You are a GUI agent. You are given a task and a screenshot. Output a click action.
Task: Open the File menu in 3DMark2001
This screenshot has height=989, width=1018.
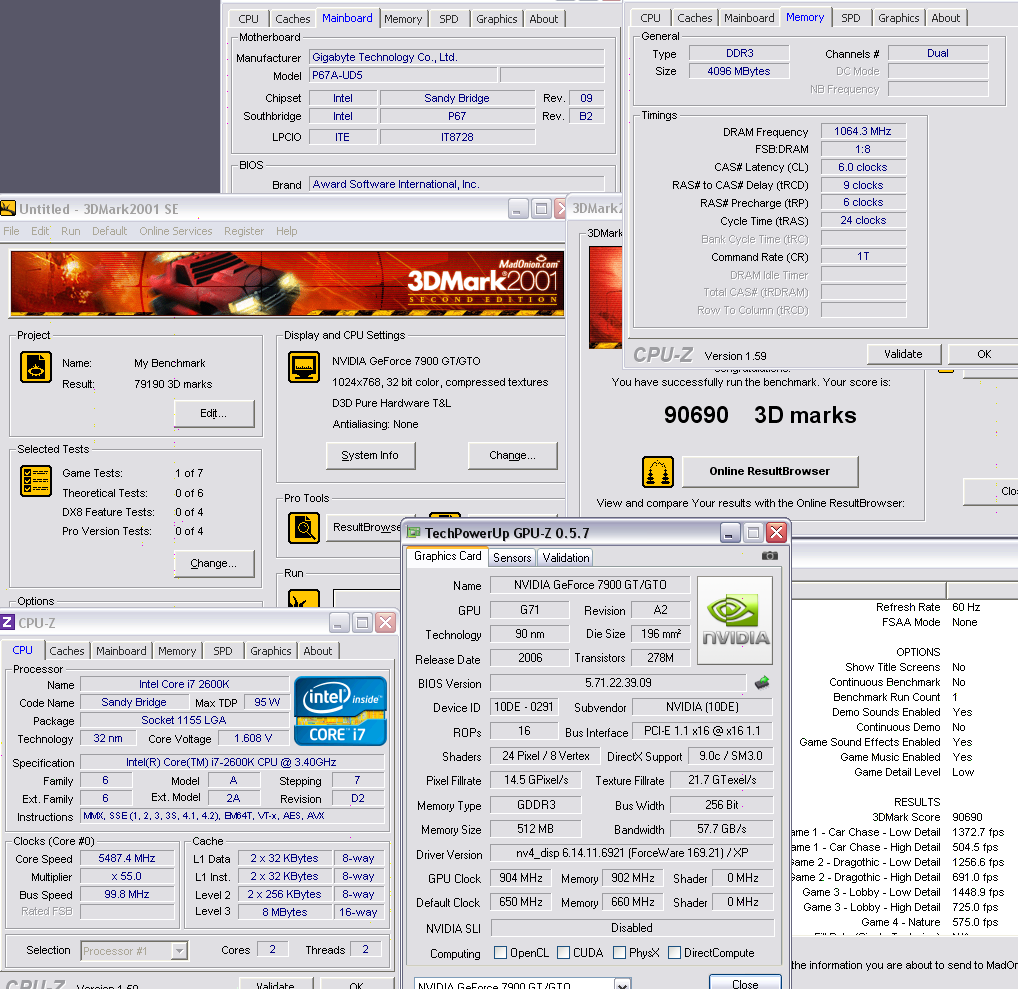point(11,231)
